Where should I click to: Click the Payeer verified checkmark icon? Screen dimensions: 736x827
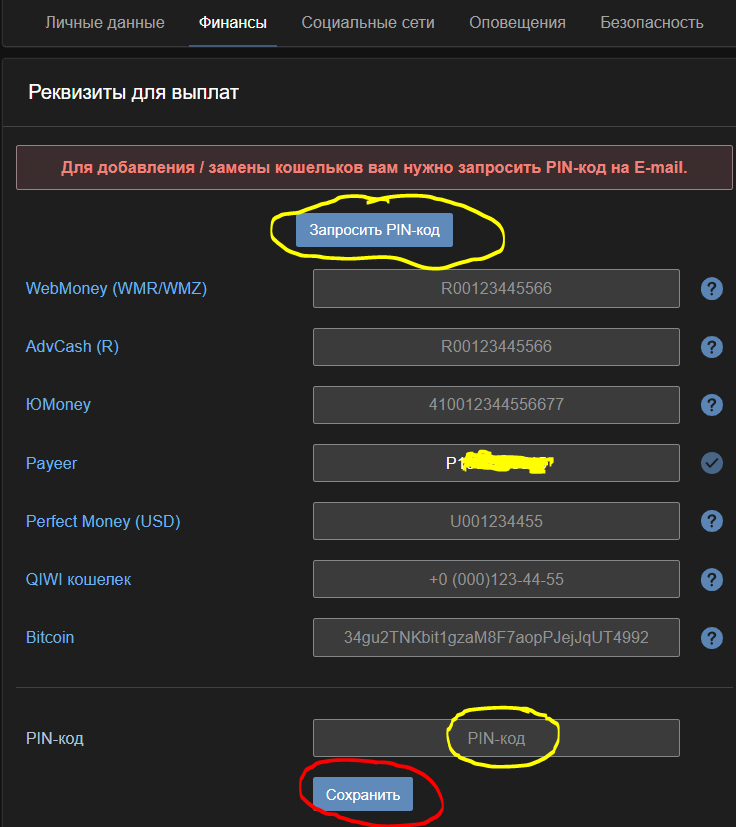(x=711, y=463)
